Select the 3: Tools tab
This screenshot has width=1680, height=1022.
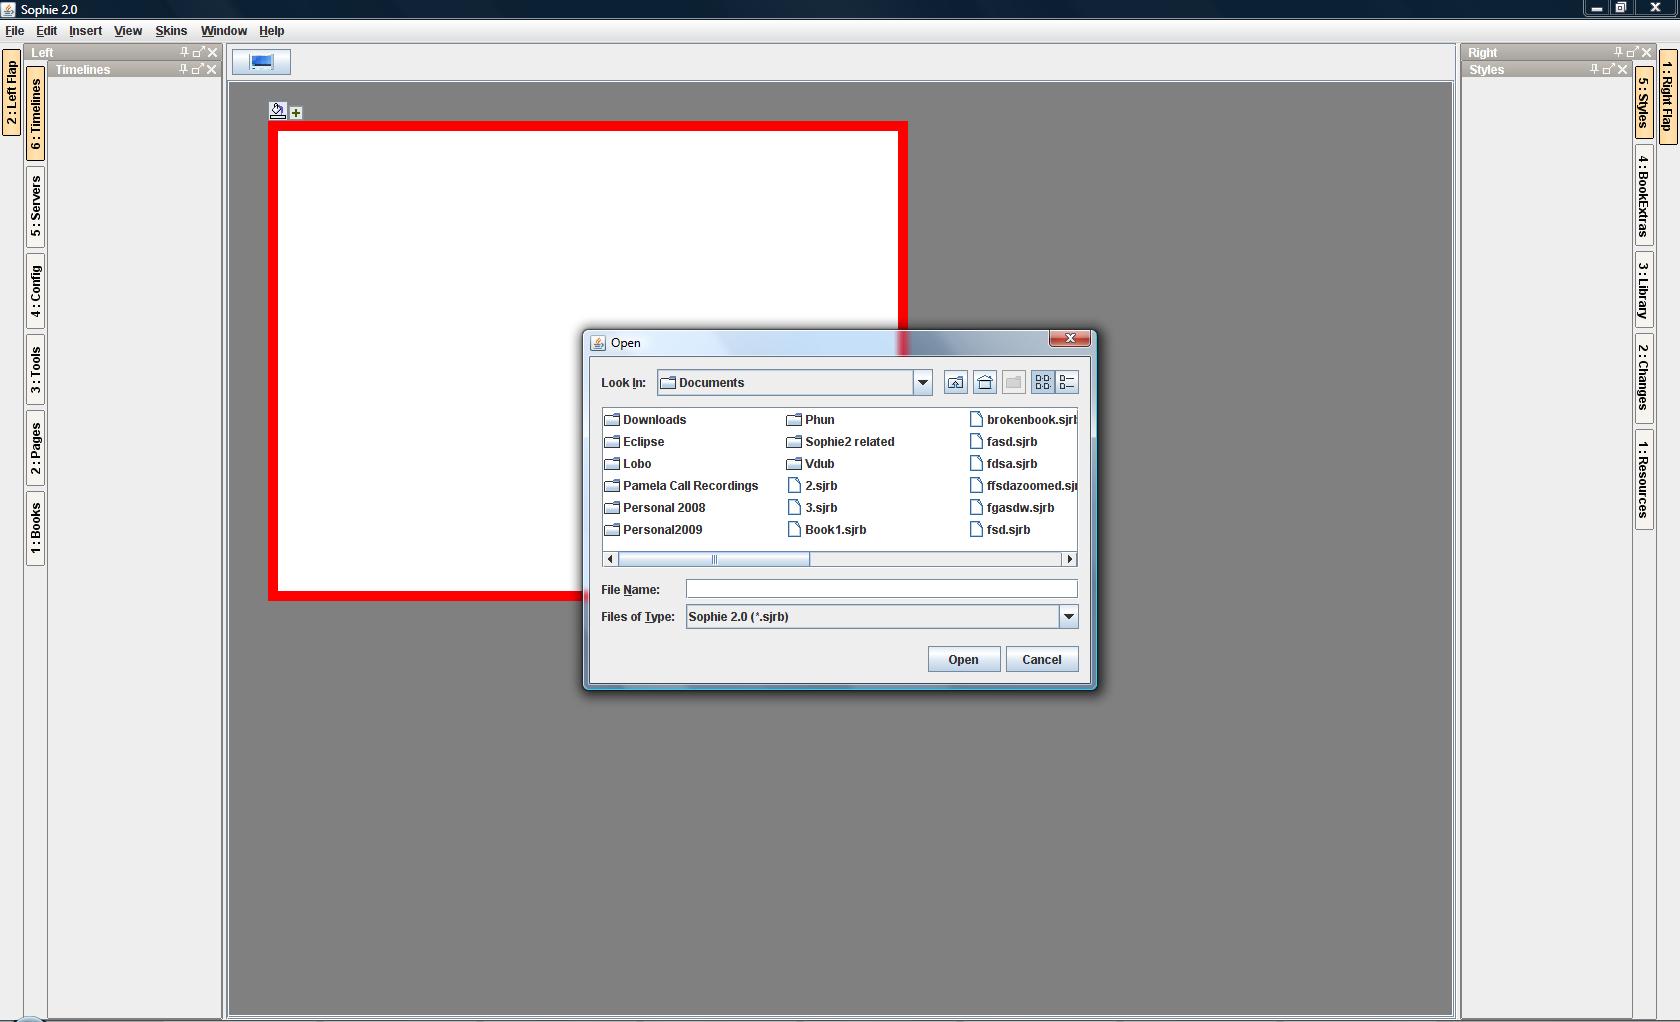(x=35, y=370)
